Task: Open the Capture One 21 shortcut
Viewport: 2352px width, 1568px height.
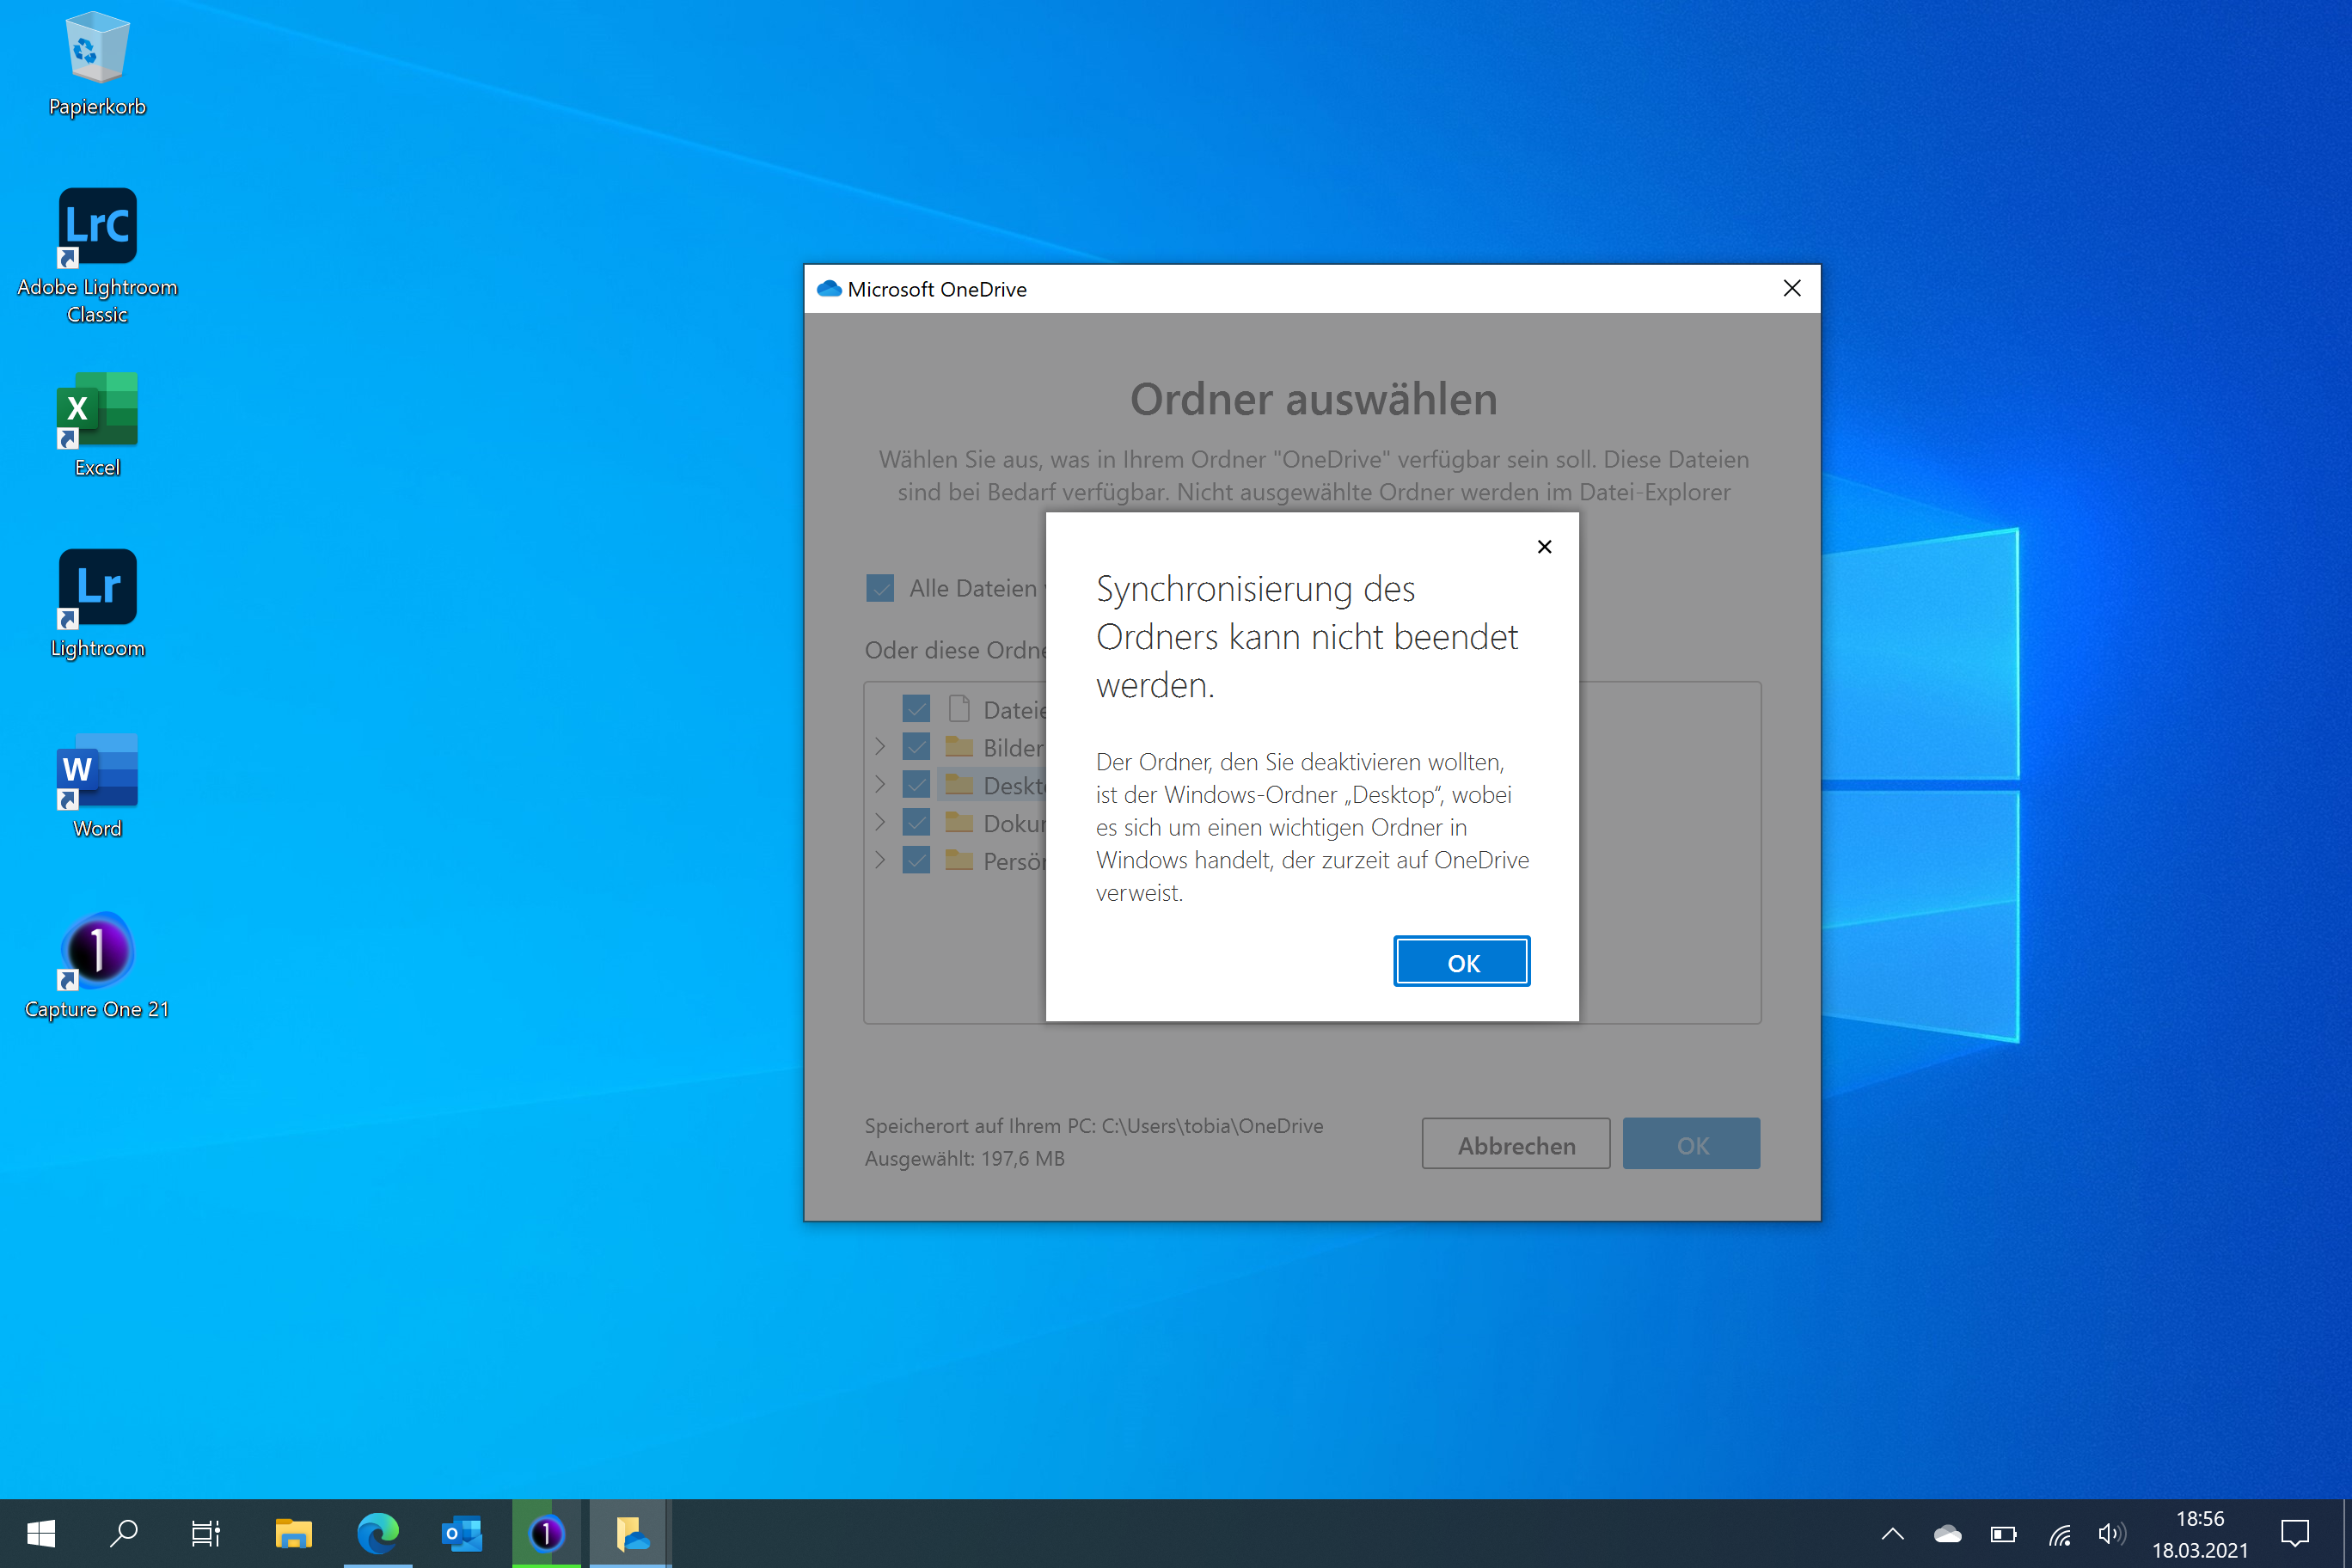Action: point(97,950)
